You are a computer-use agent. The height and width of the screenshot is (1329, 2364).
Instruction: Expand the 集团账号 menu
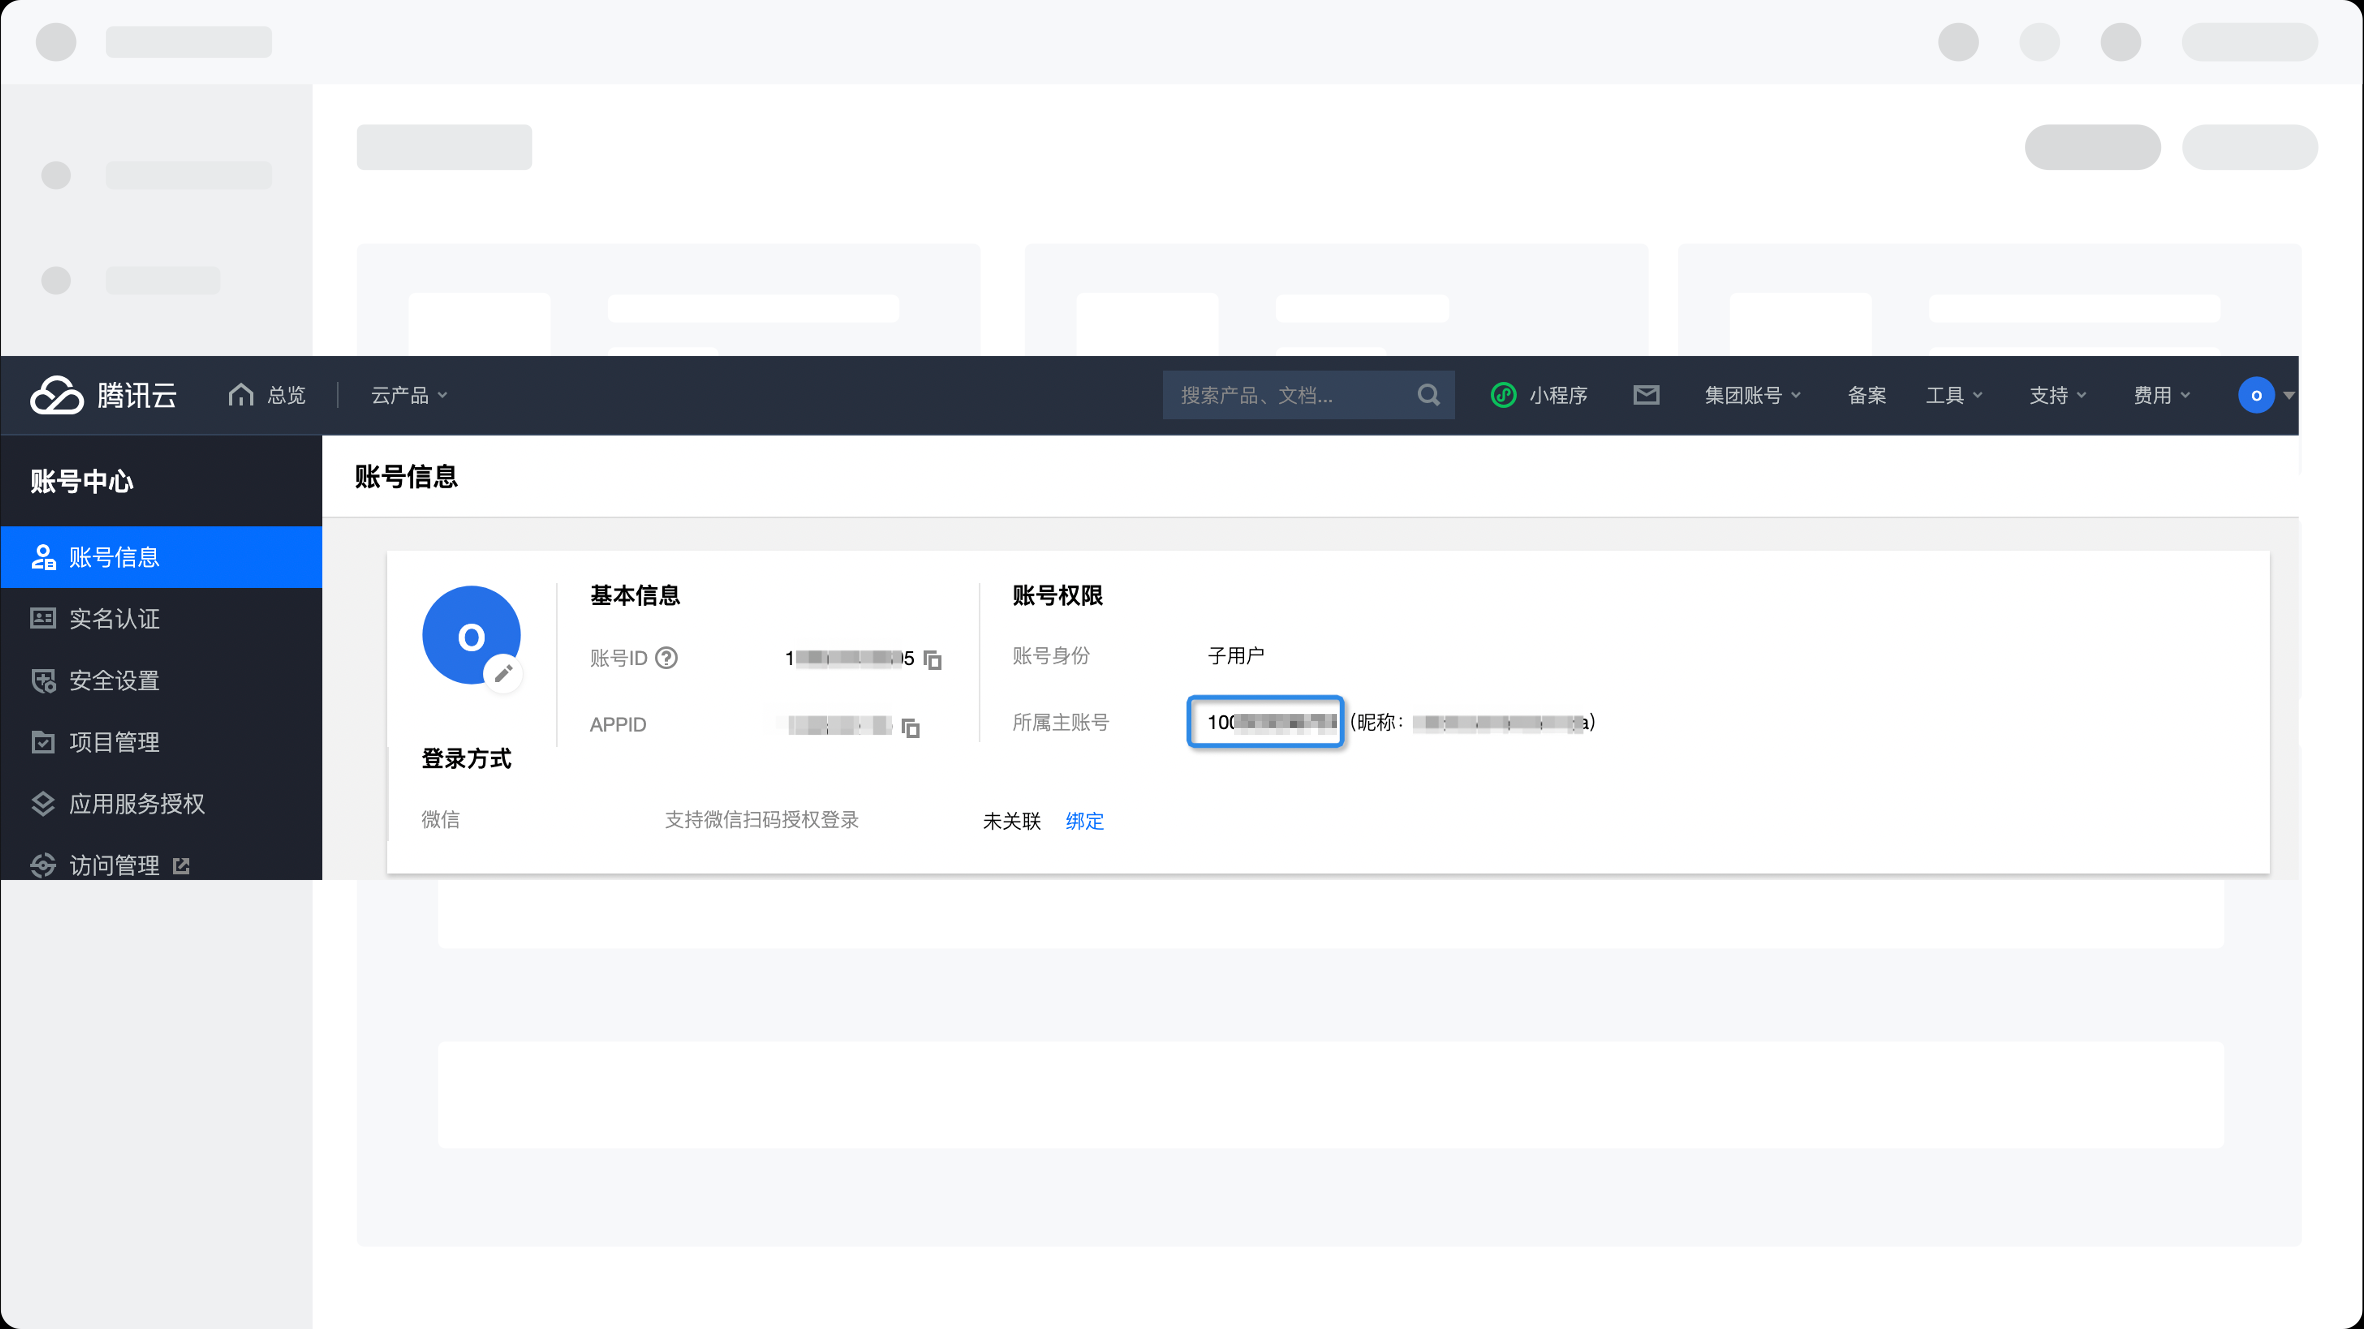coord(1752,395)
